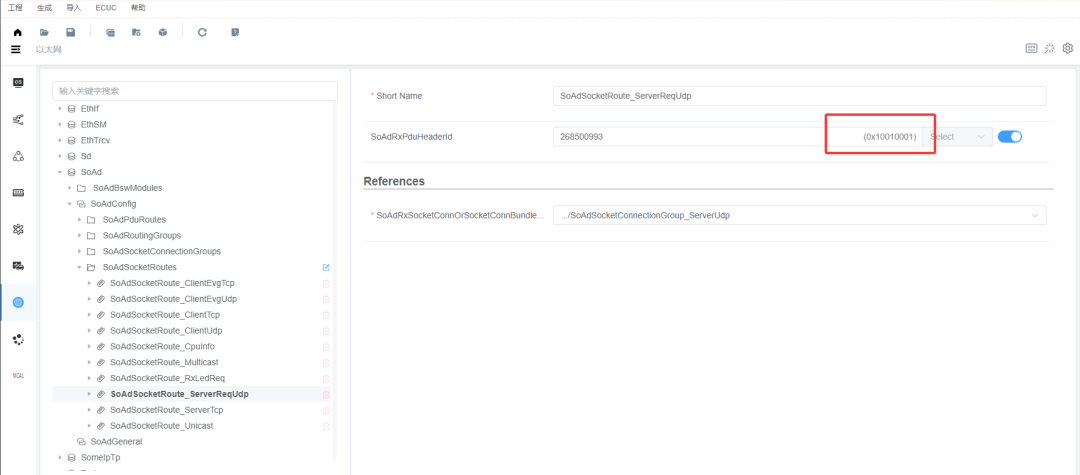Open the 帮助 menu
1080x475 pixels.
click(x=137, y=8)
